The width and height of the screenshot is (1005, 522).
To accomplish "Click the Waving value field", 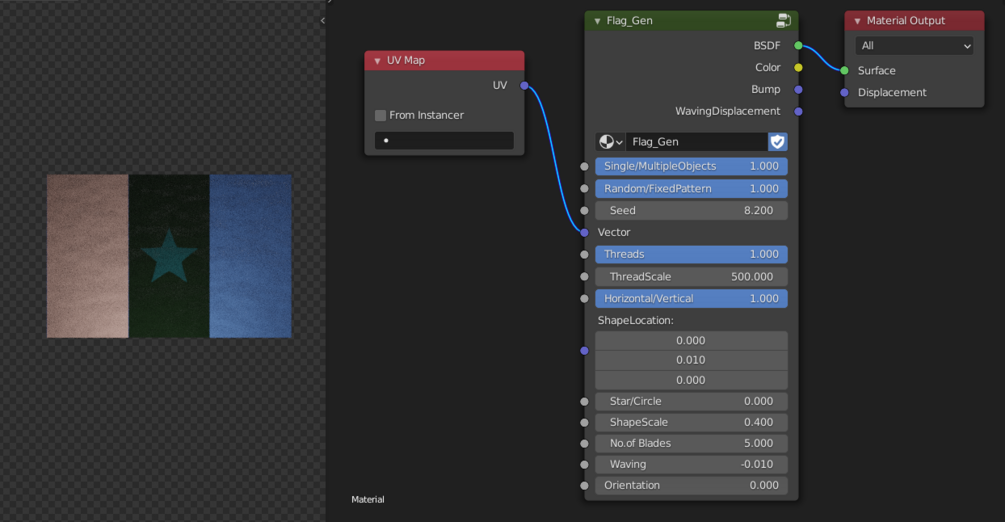I will pos(691,464).
